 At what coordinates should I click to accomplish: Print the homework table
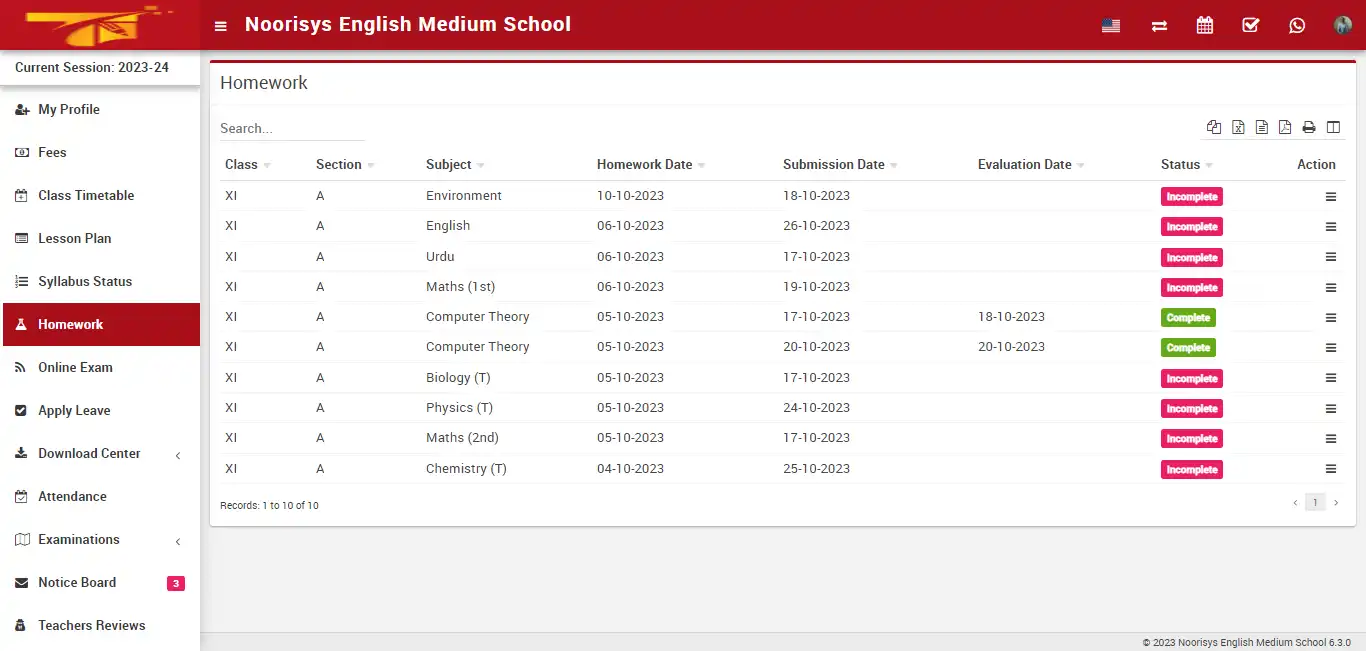tap(1309, 127)
